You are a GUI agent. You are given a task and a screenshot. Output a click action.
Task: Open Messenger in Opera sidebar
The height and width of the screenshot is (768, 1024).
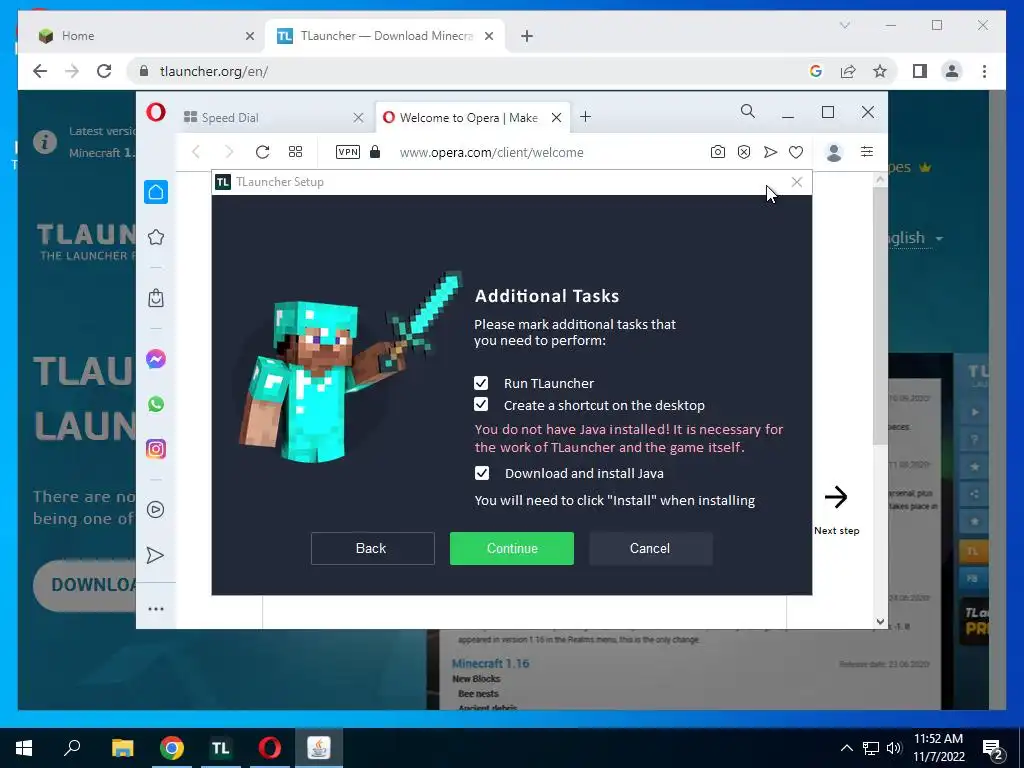(x=155, y=359)
